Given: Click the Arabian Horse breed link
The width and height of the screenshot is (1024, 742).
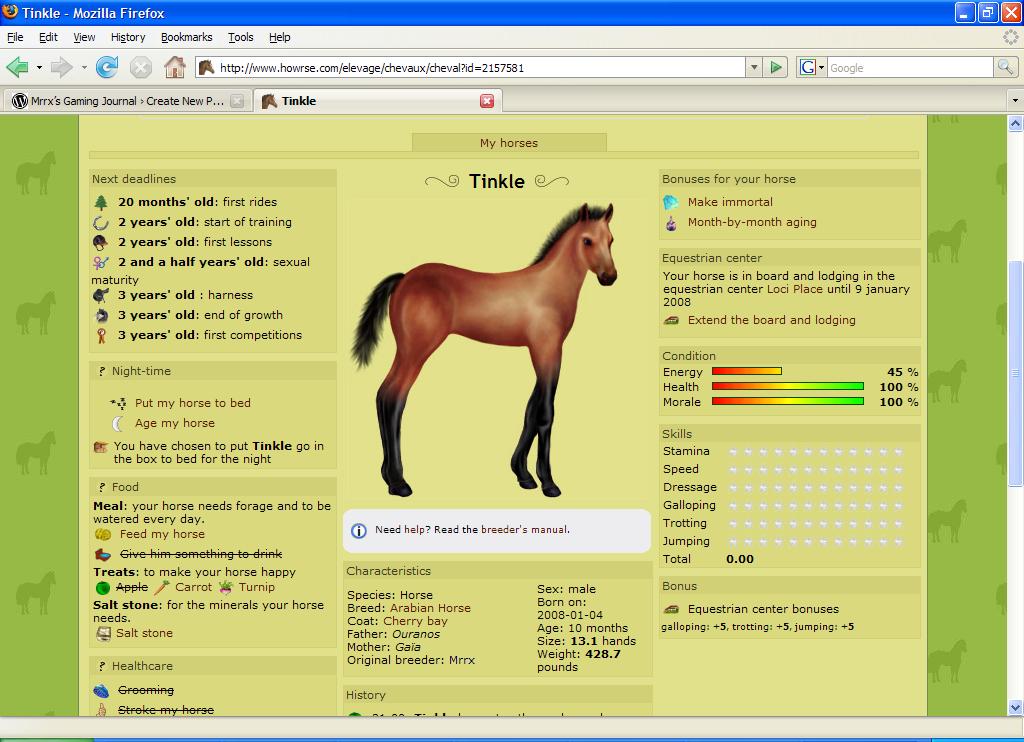Looking at the screenshot, I should pyautogui.click(x=430, y=608).
